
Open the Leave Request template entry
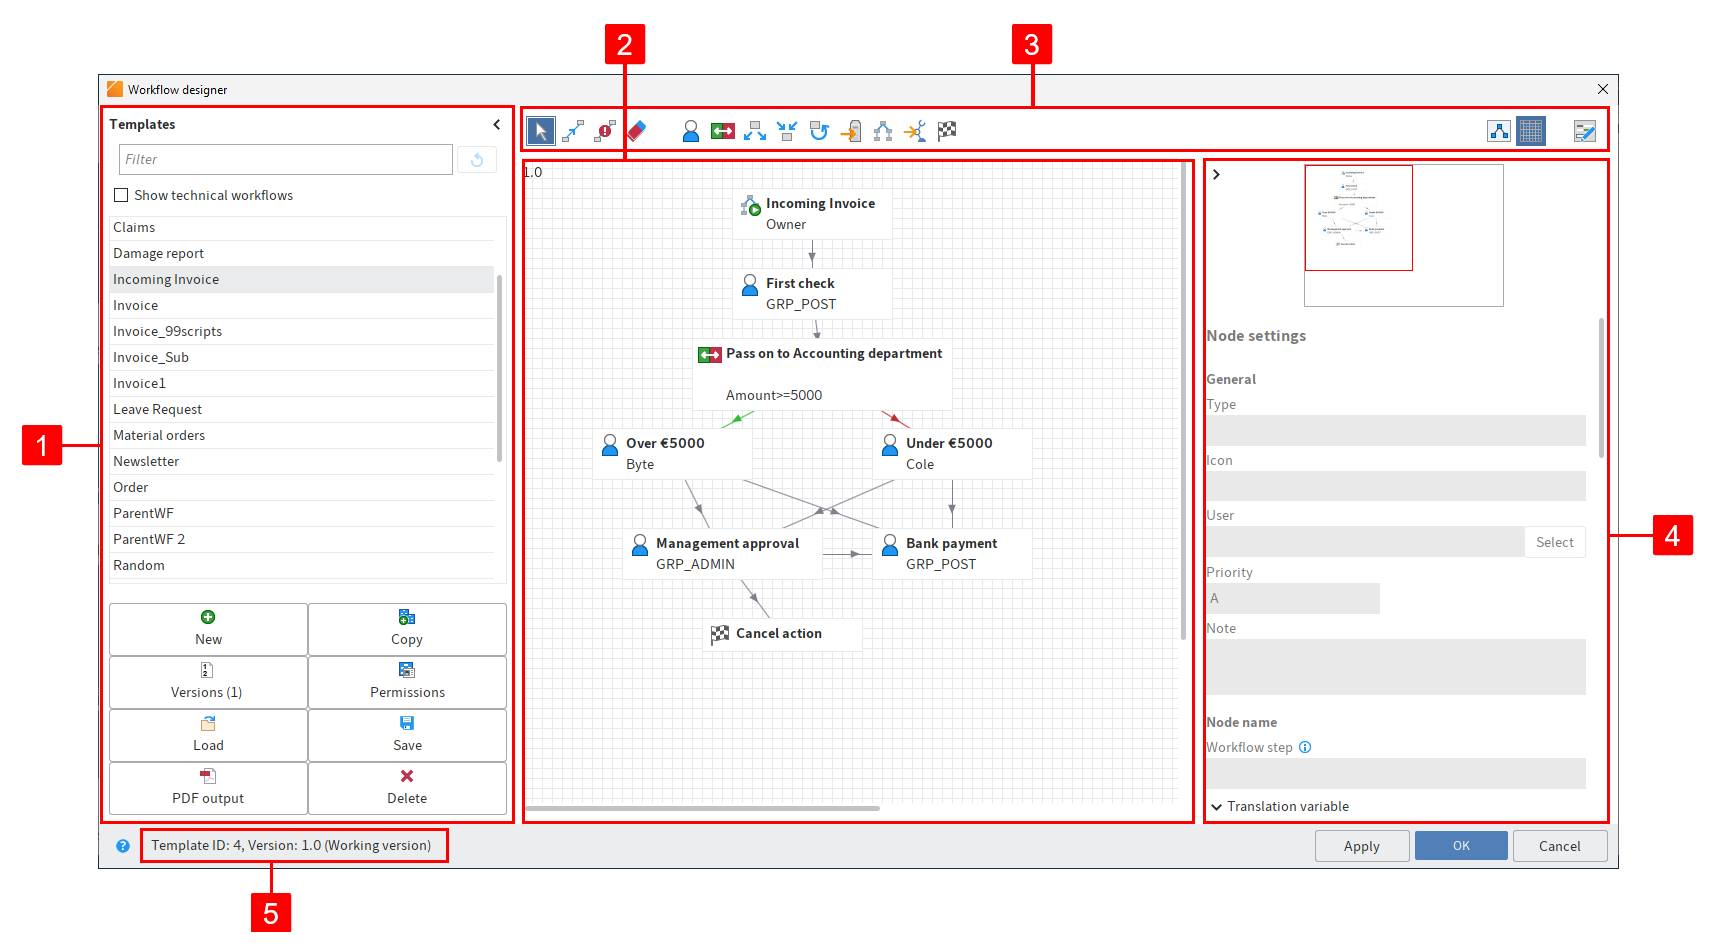(157, 409)
